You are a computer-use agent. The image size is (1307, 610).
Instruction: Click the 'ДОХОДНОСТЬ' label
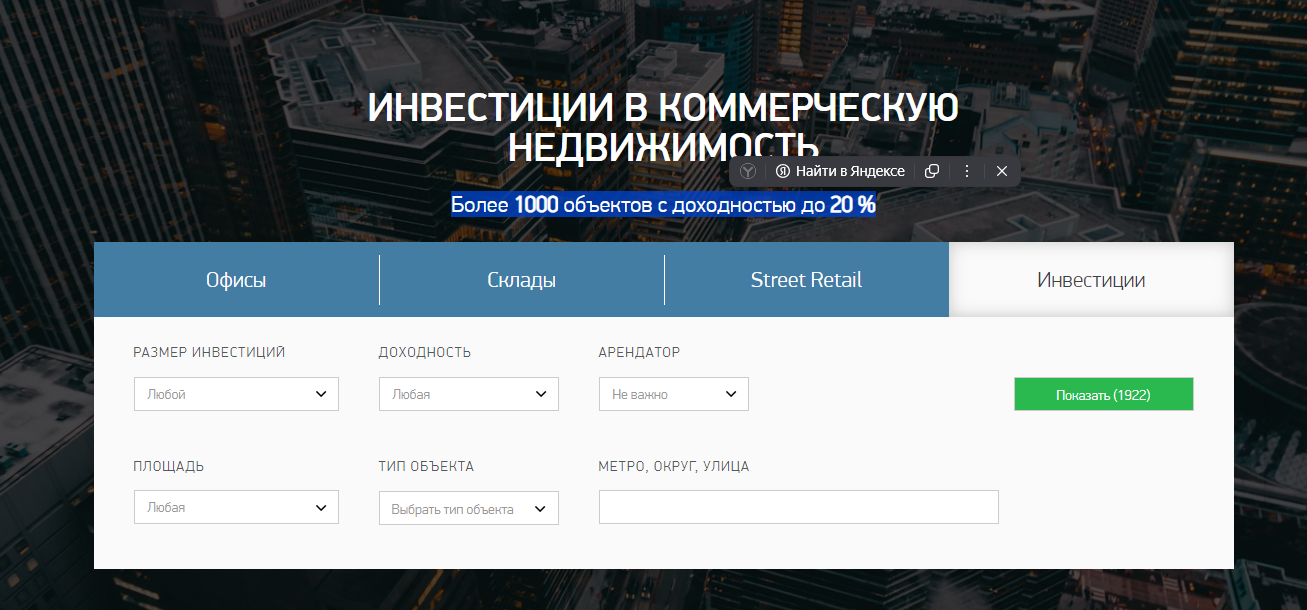(425, 353)
